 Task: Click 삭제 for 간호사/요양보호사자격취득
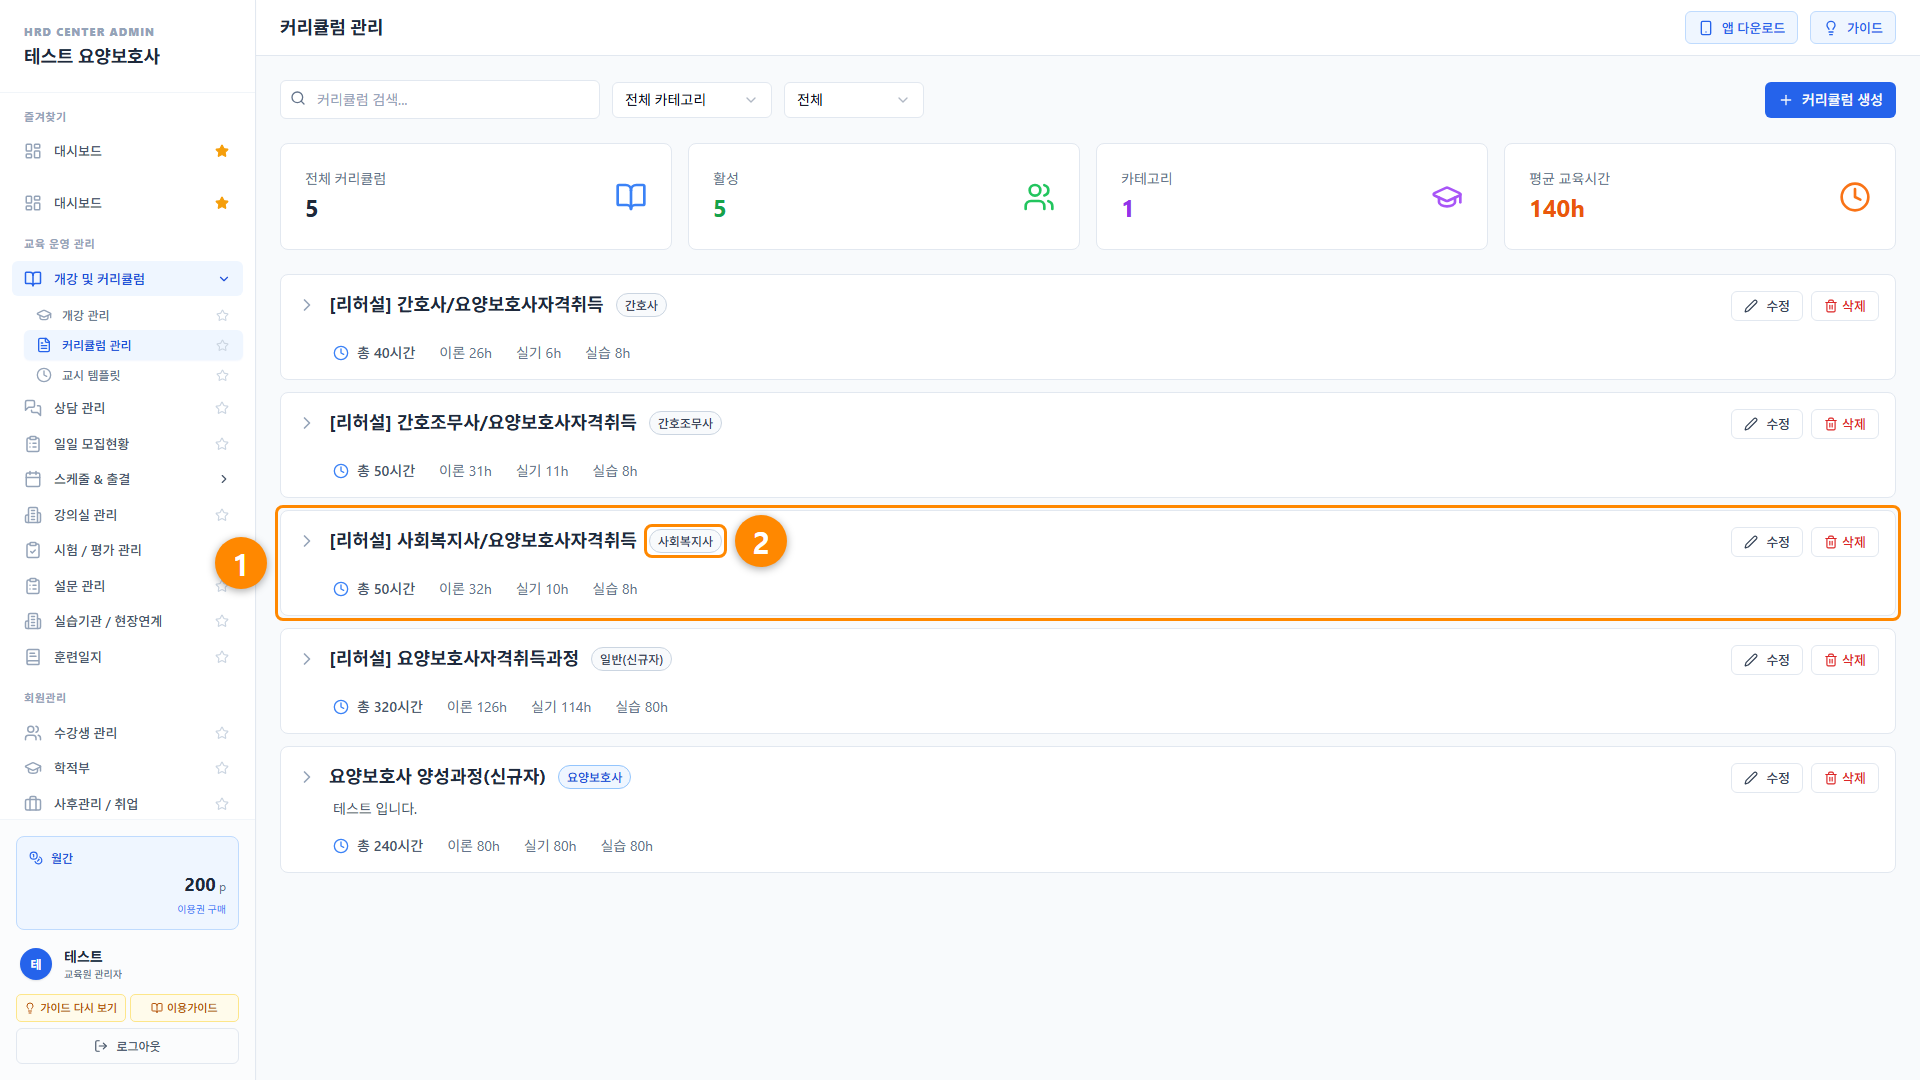1845,306
